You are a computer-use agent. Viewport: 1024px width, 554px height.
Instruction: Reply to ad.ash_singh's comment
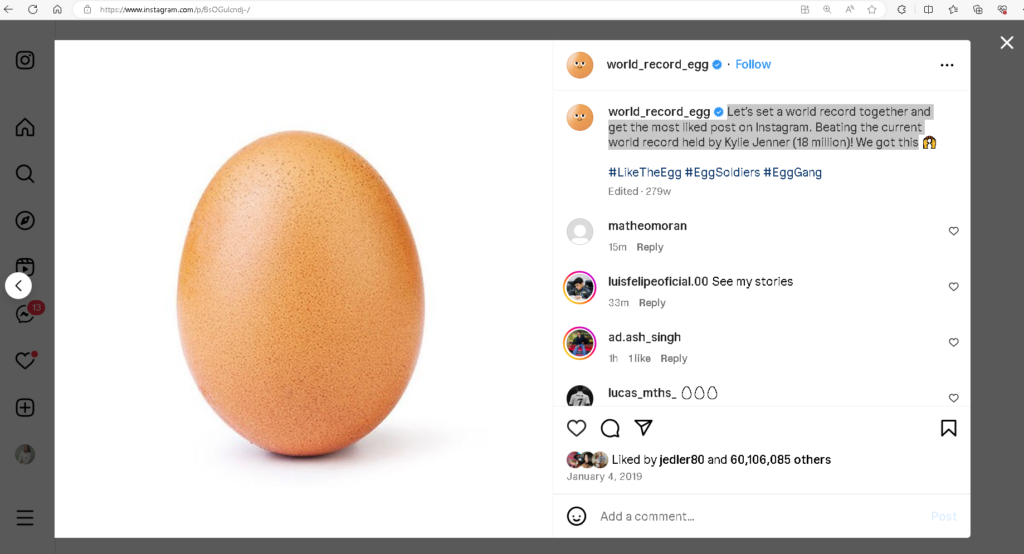[673, 358]
